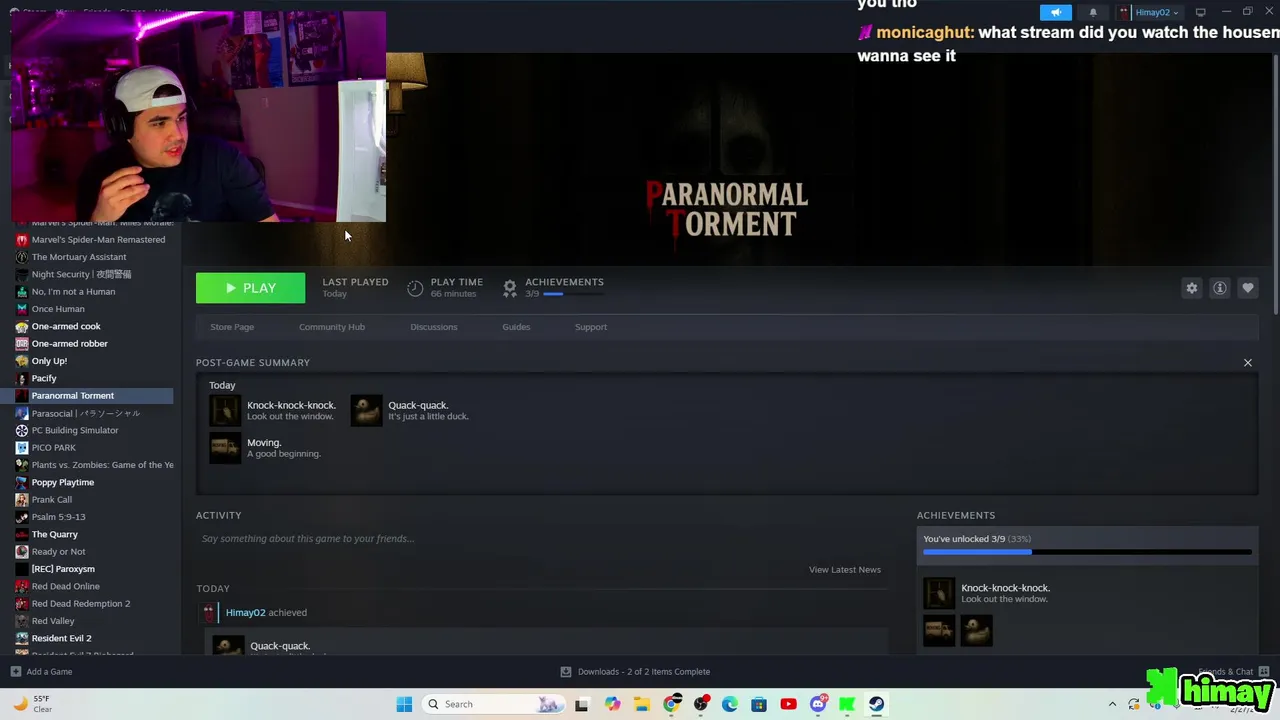
Task: Switch to Big Picture mode icon
Action: tap(1200, 12)
